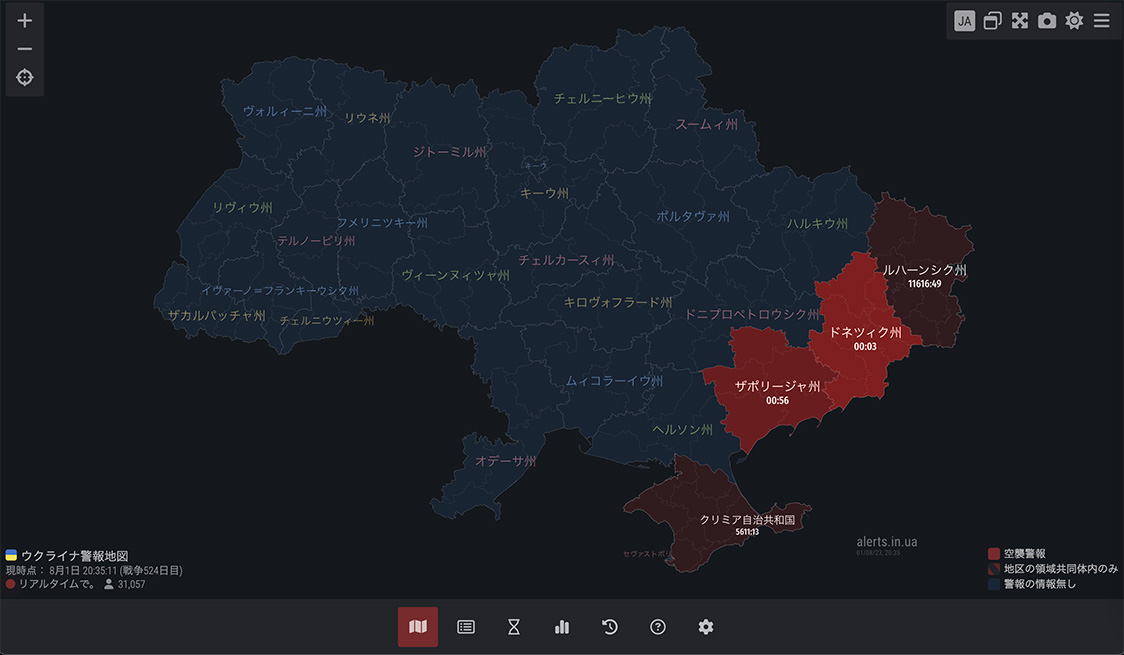Open the hamburger menu
This screenshot has height=655, width=1124.
click(1101, 21)
